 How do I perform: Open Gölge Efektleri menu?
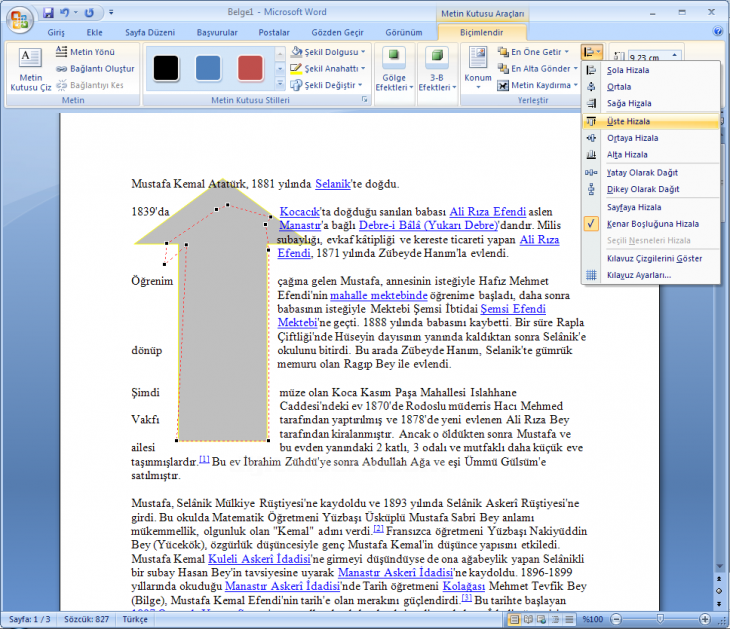(x=394, y=69)
